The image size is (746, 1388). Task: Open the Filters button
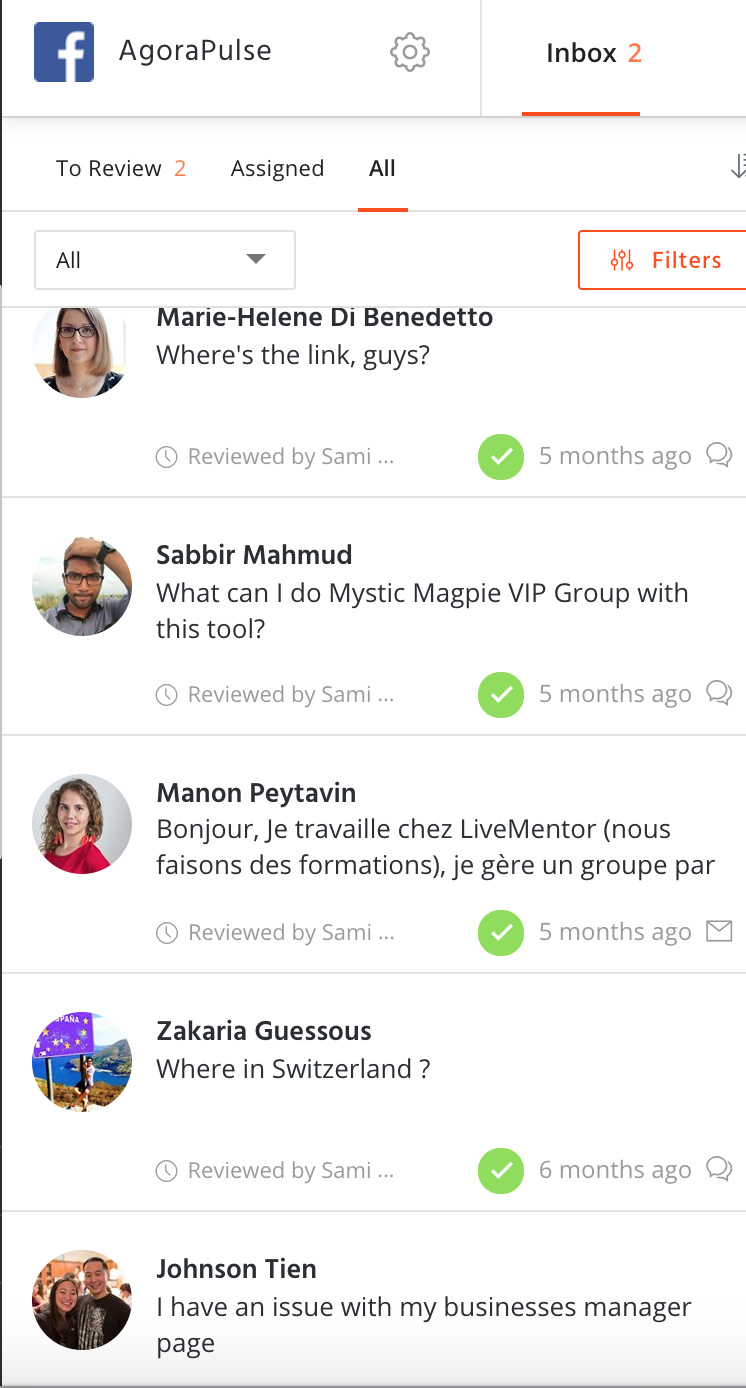click(x=664, y=260)
